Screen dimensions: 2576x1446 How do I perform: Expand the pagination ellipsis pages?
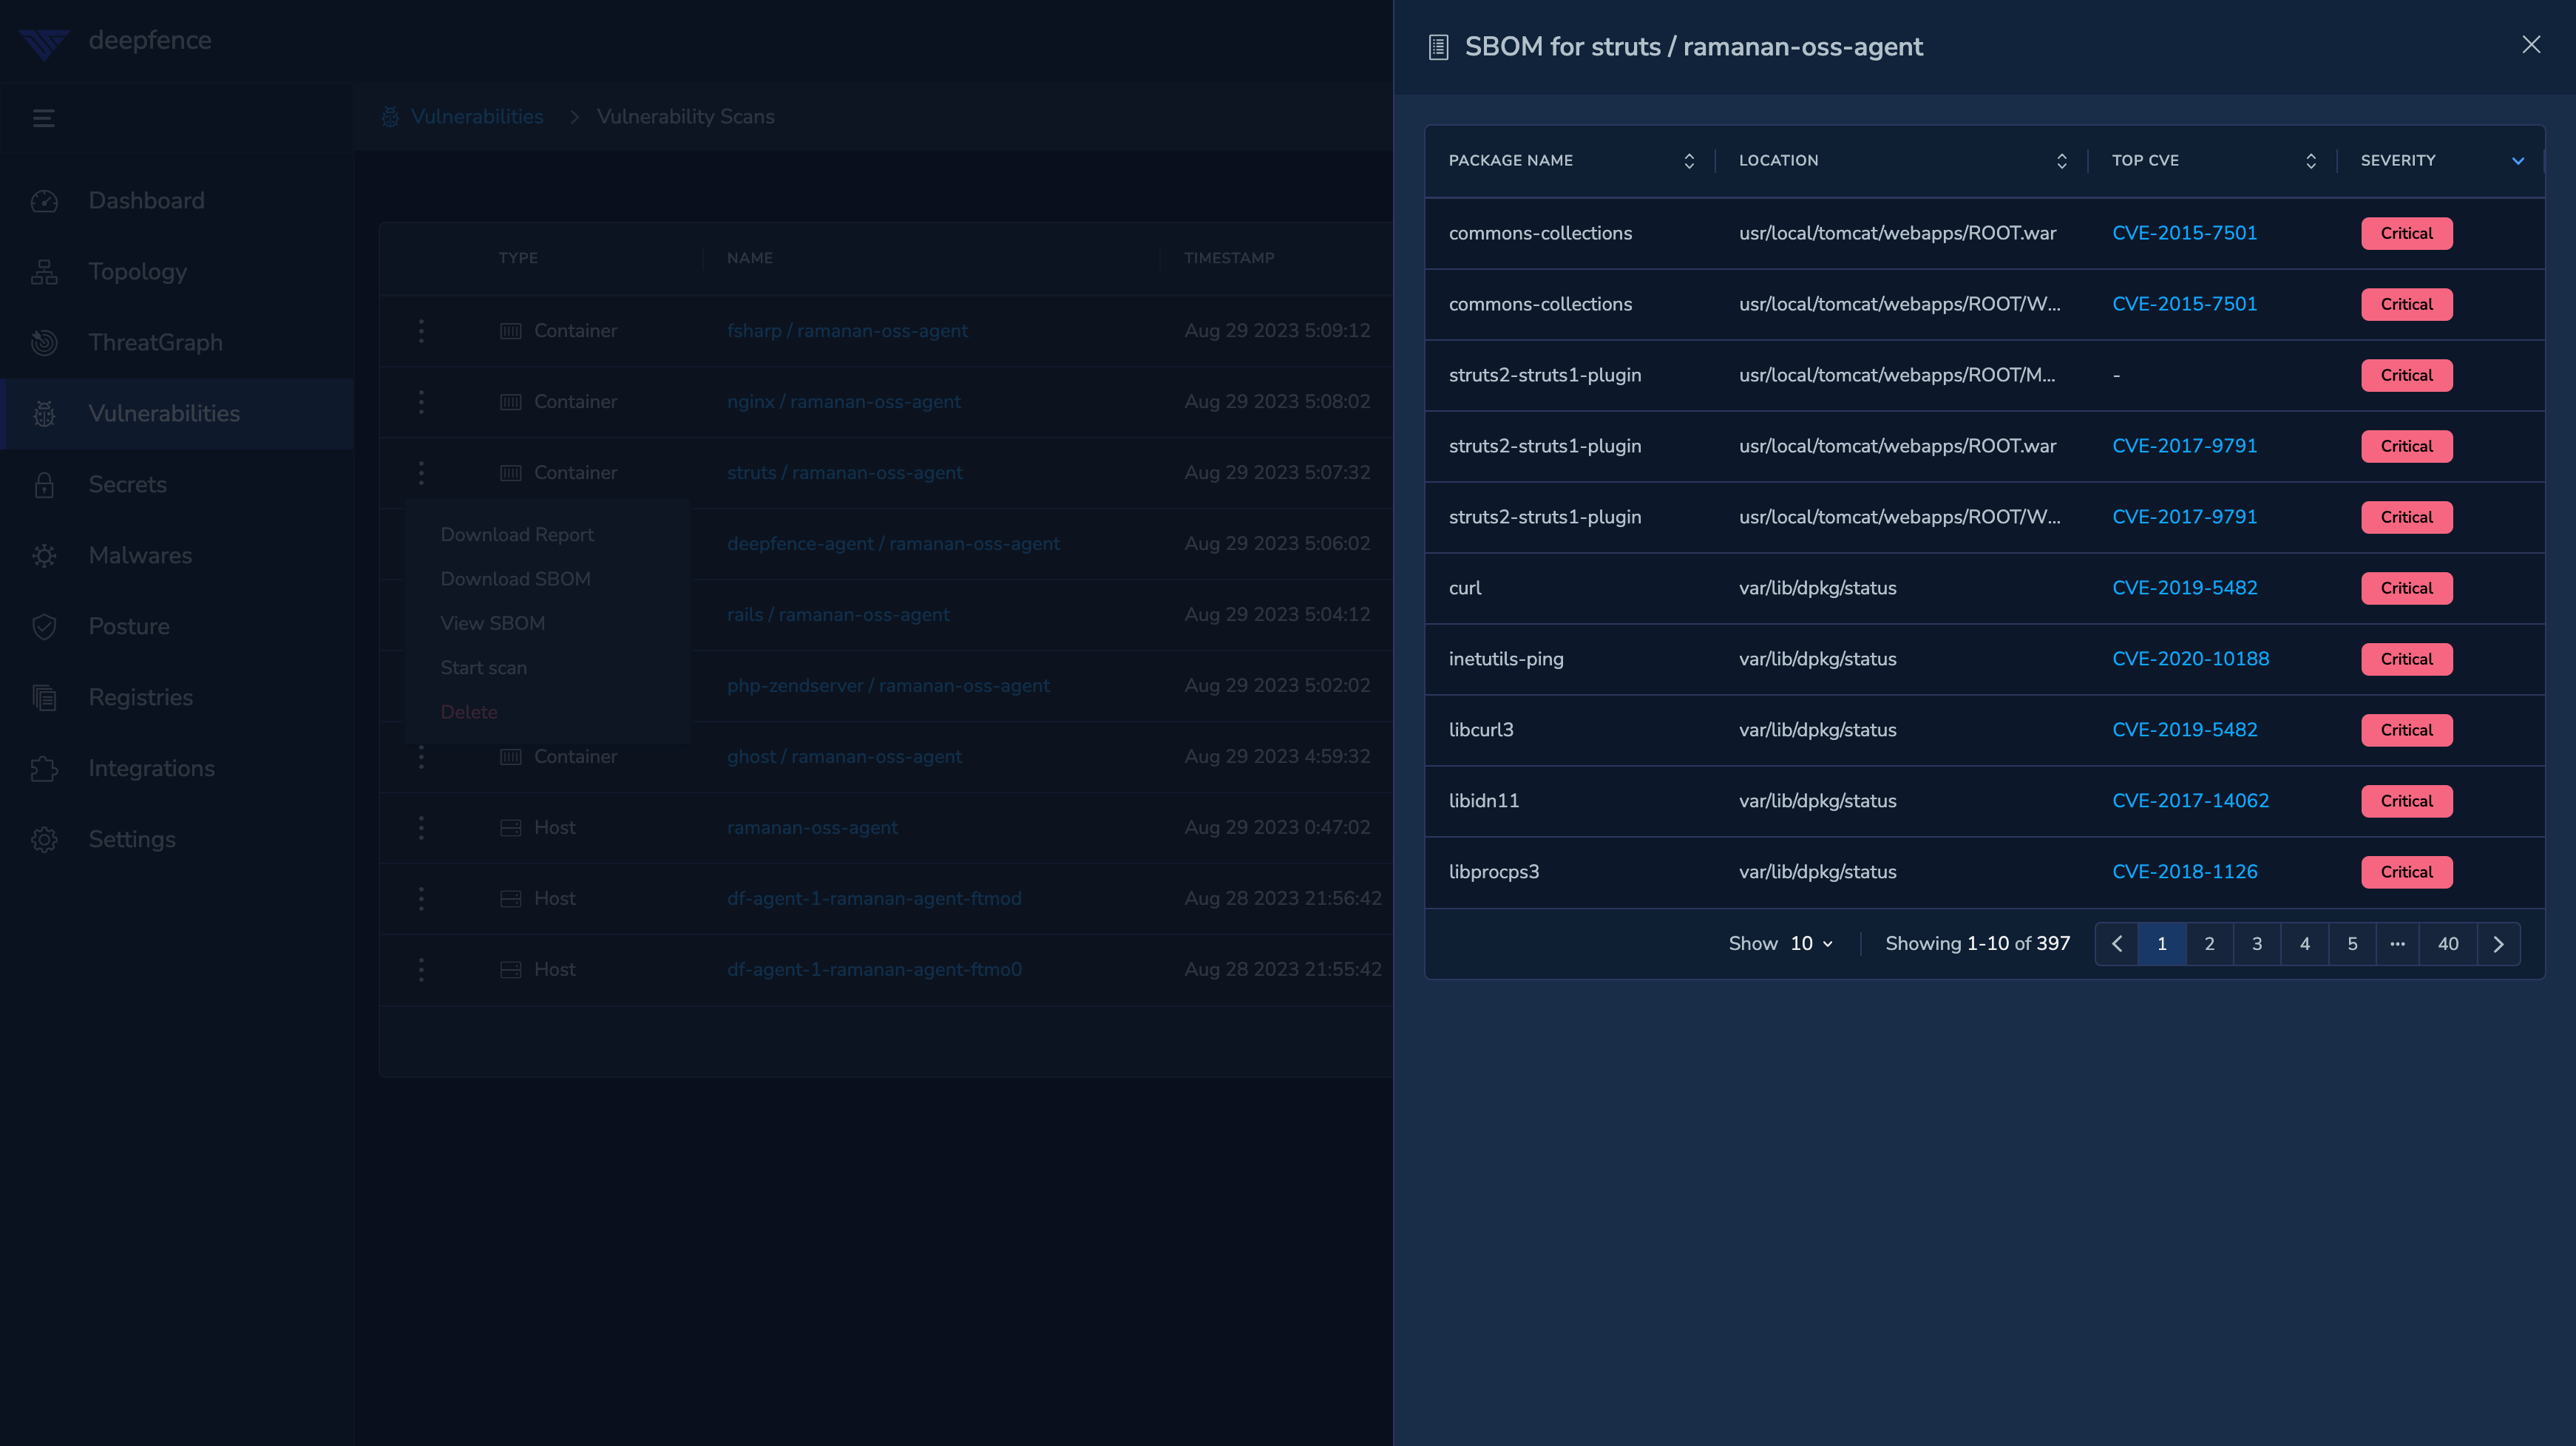[2397, 943]
